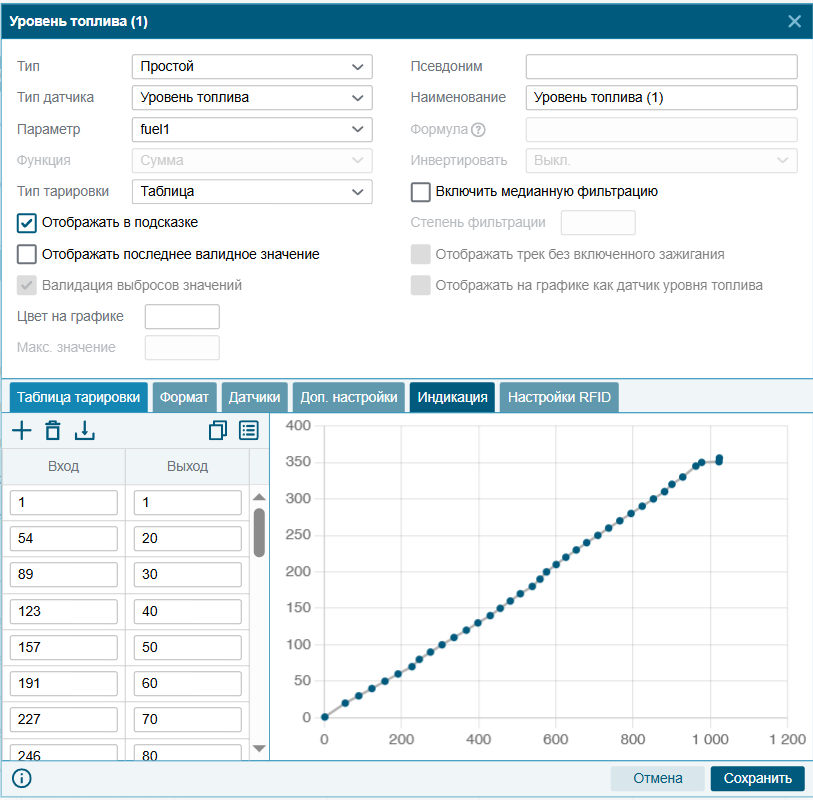Copy calibration table with duplicate icon
This screenshot has height=800, width=813.
(x=218, y=430)
